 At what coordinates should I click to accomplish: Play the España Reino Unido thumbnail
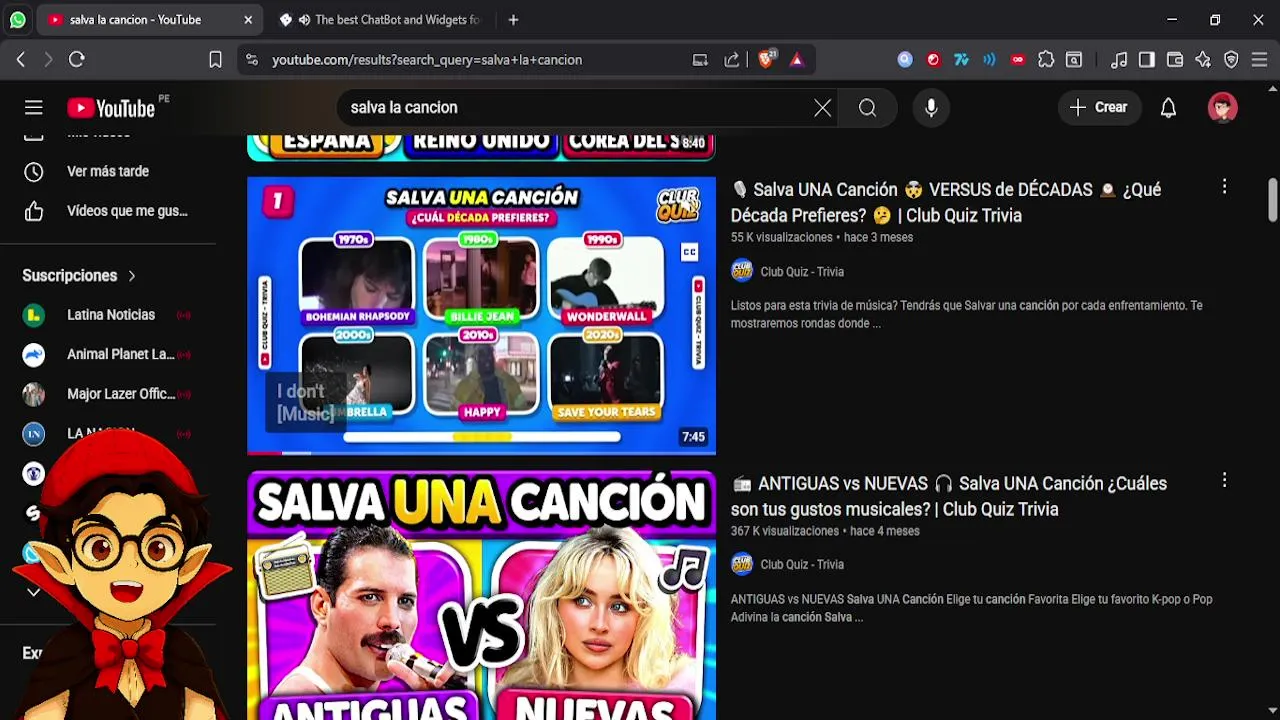[481, 147]
